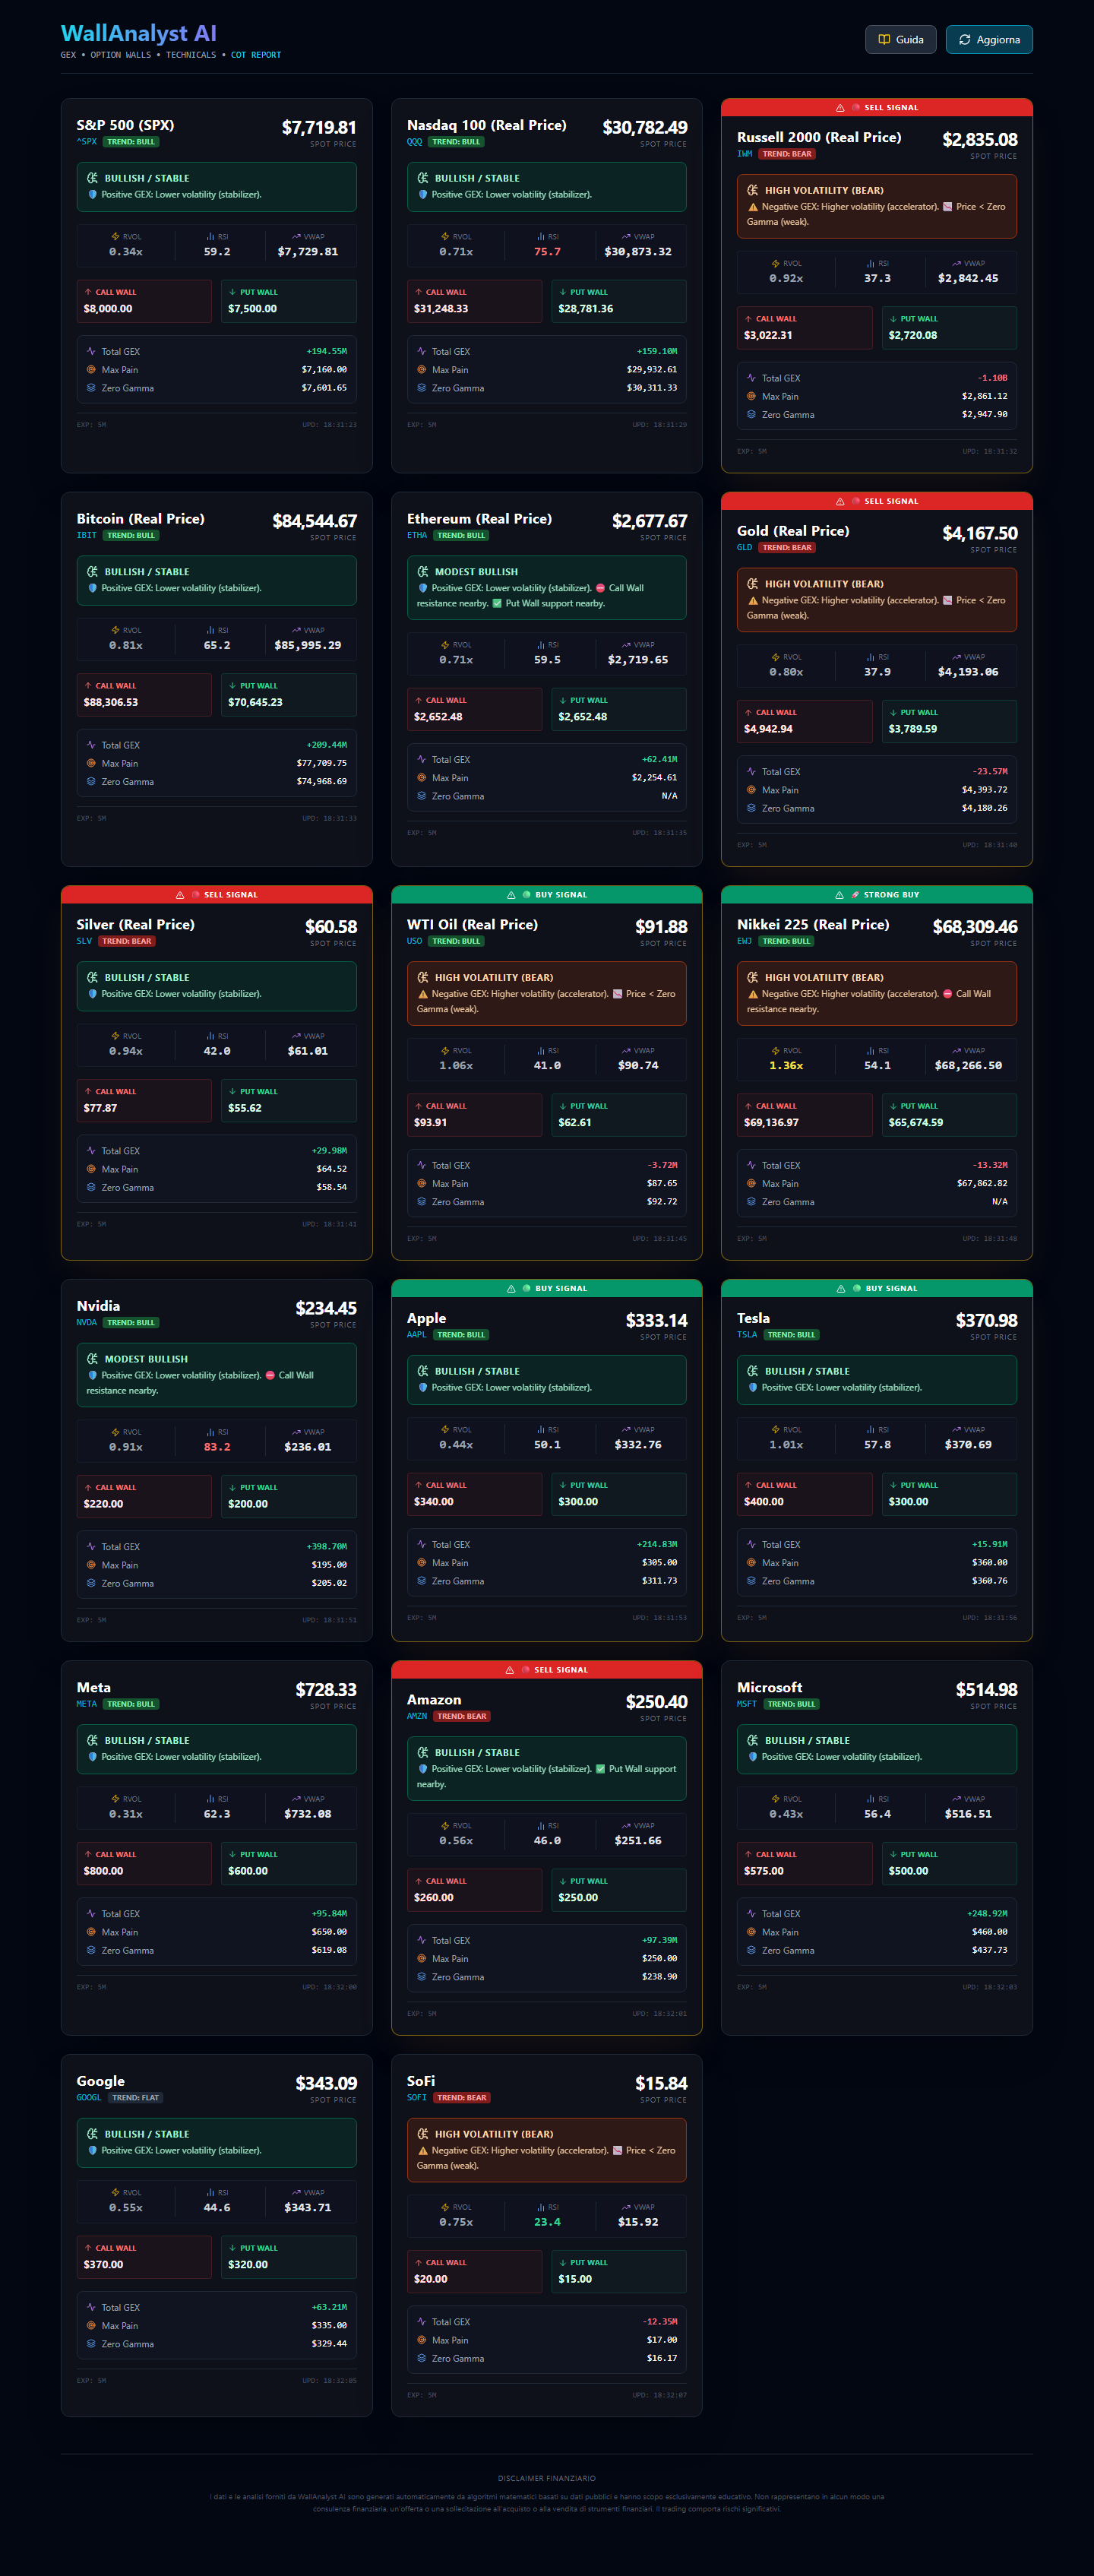Click the shield icon in Nasdaq 100 GEX note

point(423,195)
